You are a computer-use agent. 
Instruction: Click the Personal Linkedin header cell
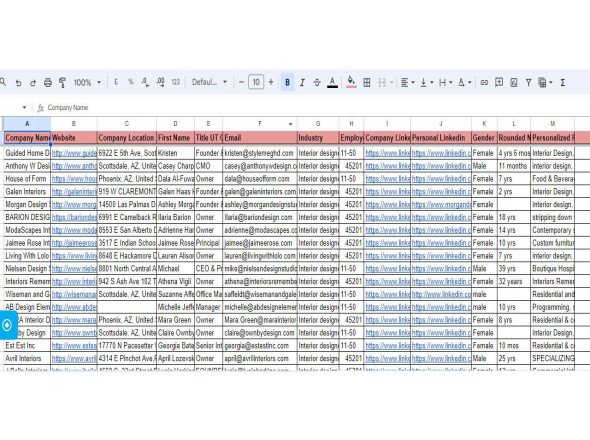441,138
